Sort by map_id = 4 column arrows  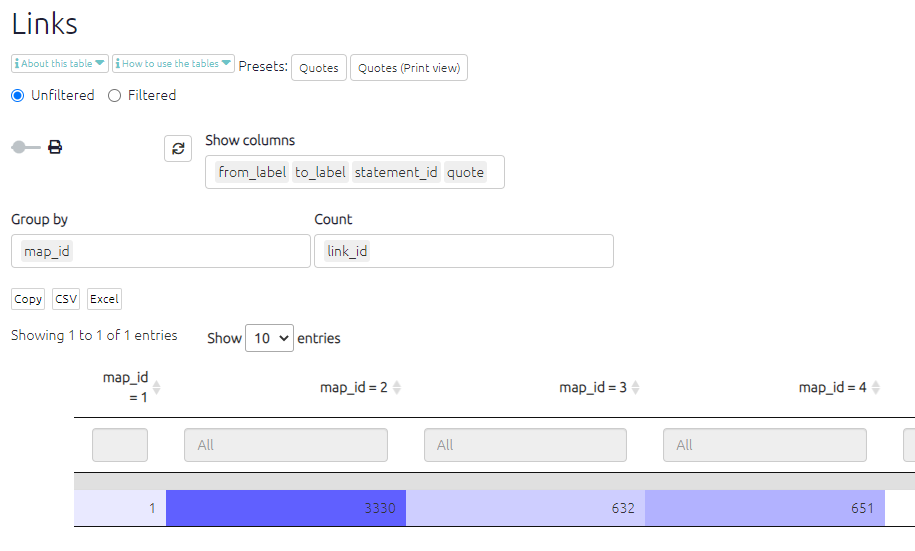pos(875,388)
